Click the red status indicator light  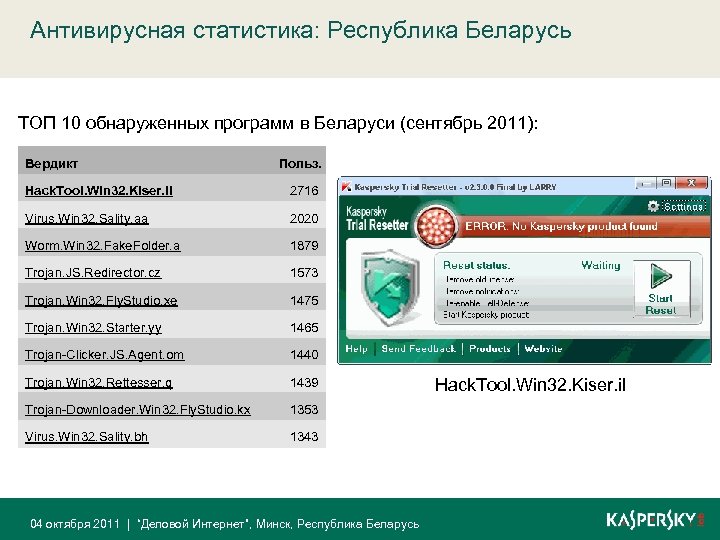(x=436, y=225)
